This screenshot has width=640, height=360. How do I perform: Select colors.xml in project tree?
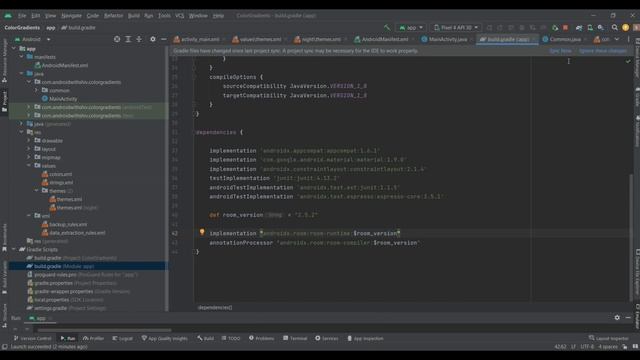pos(57,174)
